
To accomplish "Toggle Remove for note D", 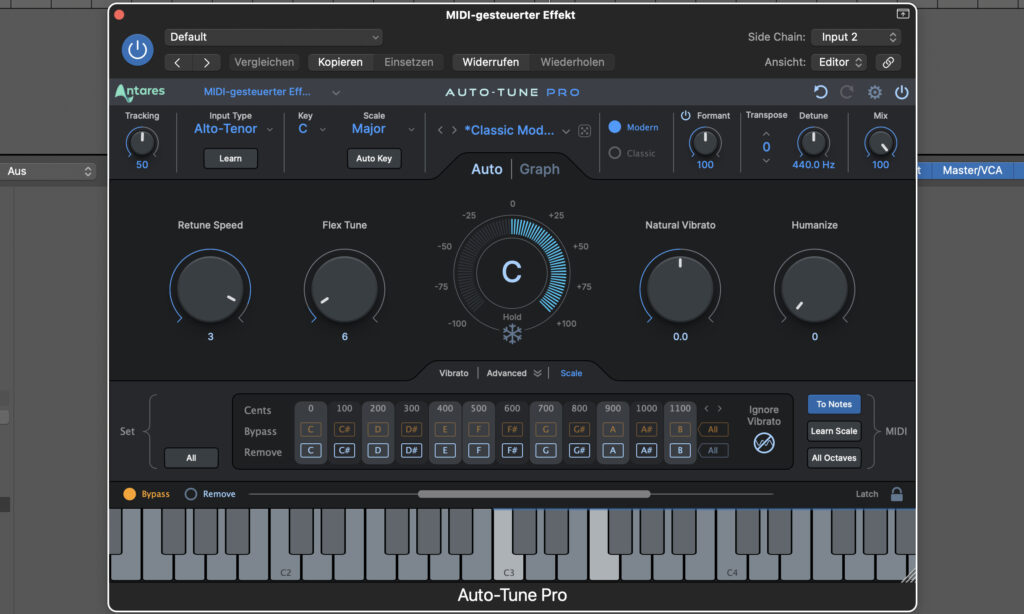I will [x=377, y=450].
